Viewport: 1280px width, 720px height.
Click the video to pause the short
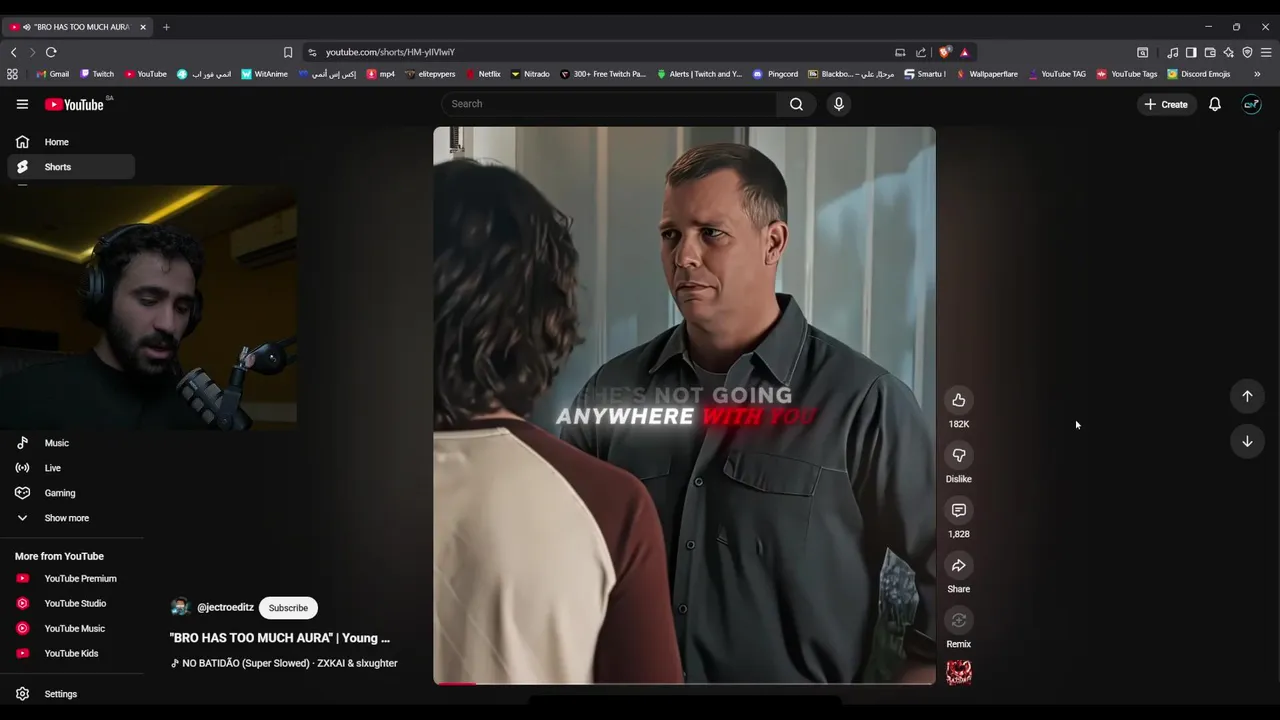click(684, 405)
